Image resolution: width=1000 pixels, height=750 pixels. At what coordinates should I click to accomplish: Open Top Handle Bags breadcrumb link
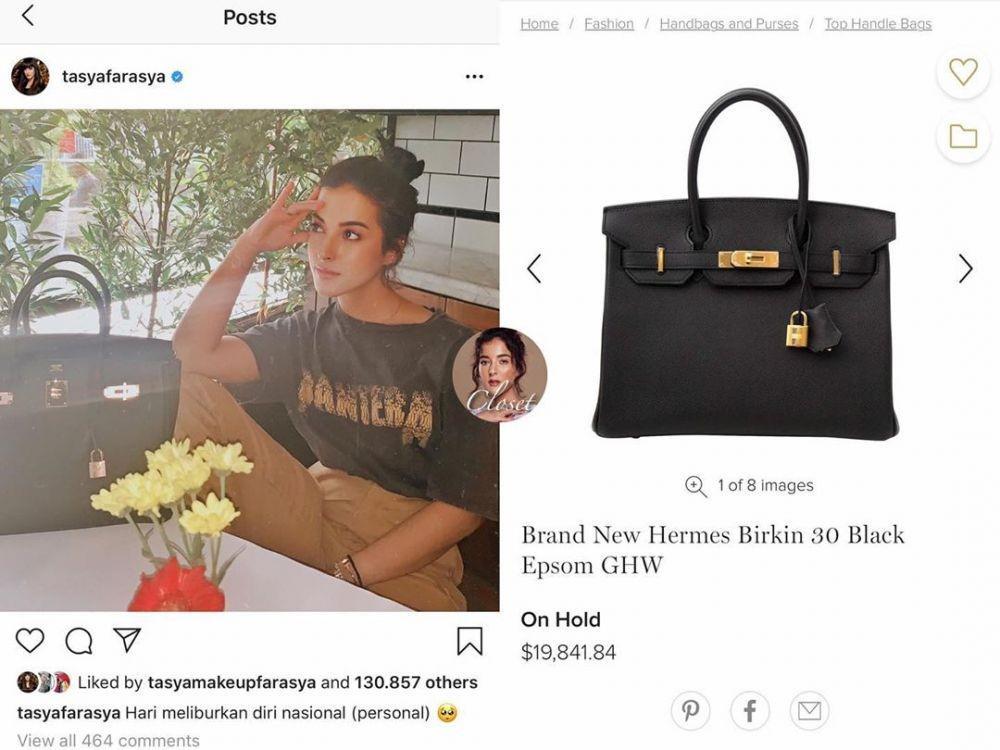pos(878,24)
